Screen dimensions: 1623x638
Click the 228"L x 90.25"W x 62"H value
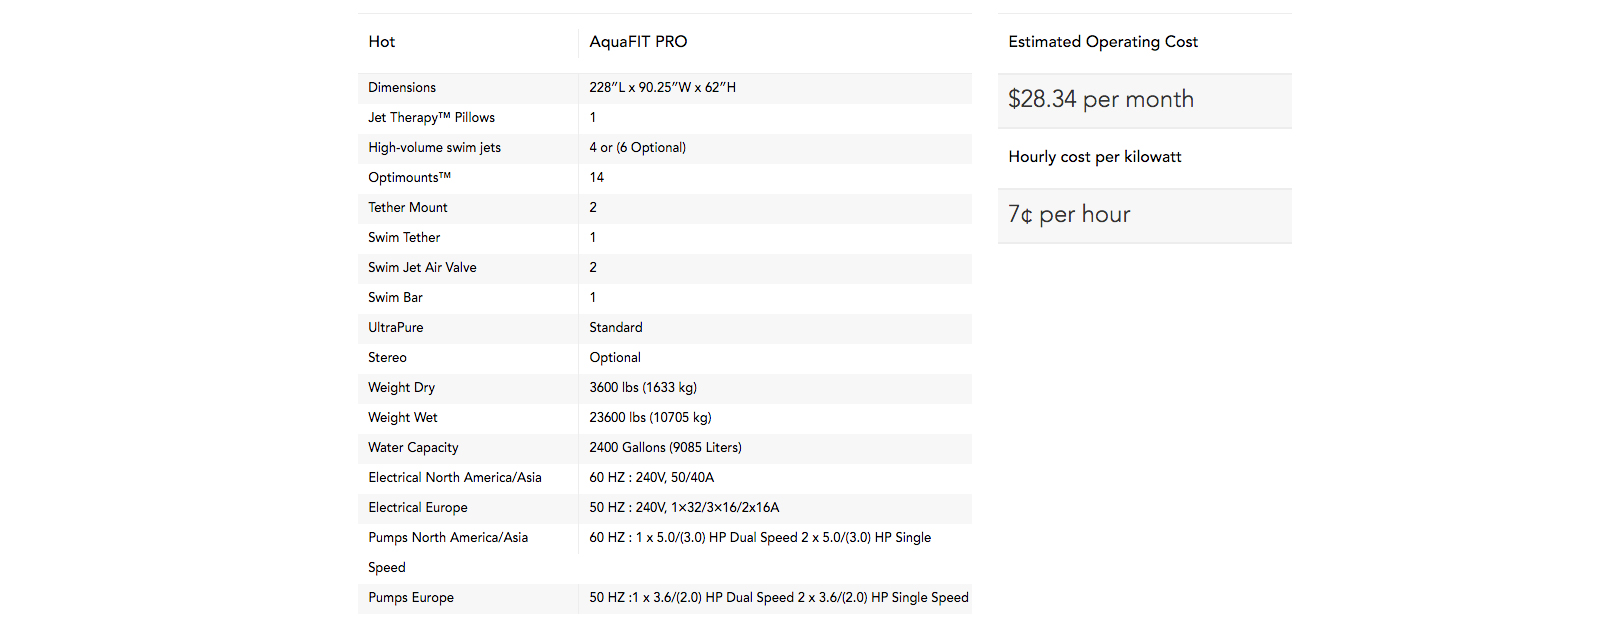point(662,88)
